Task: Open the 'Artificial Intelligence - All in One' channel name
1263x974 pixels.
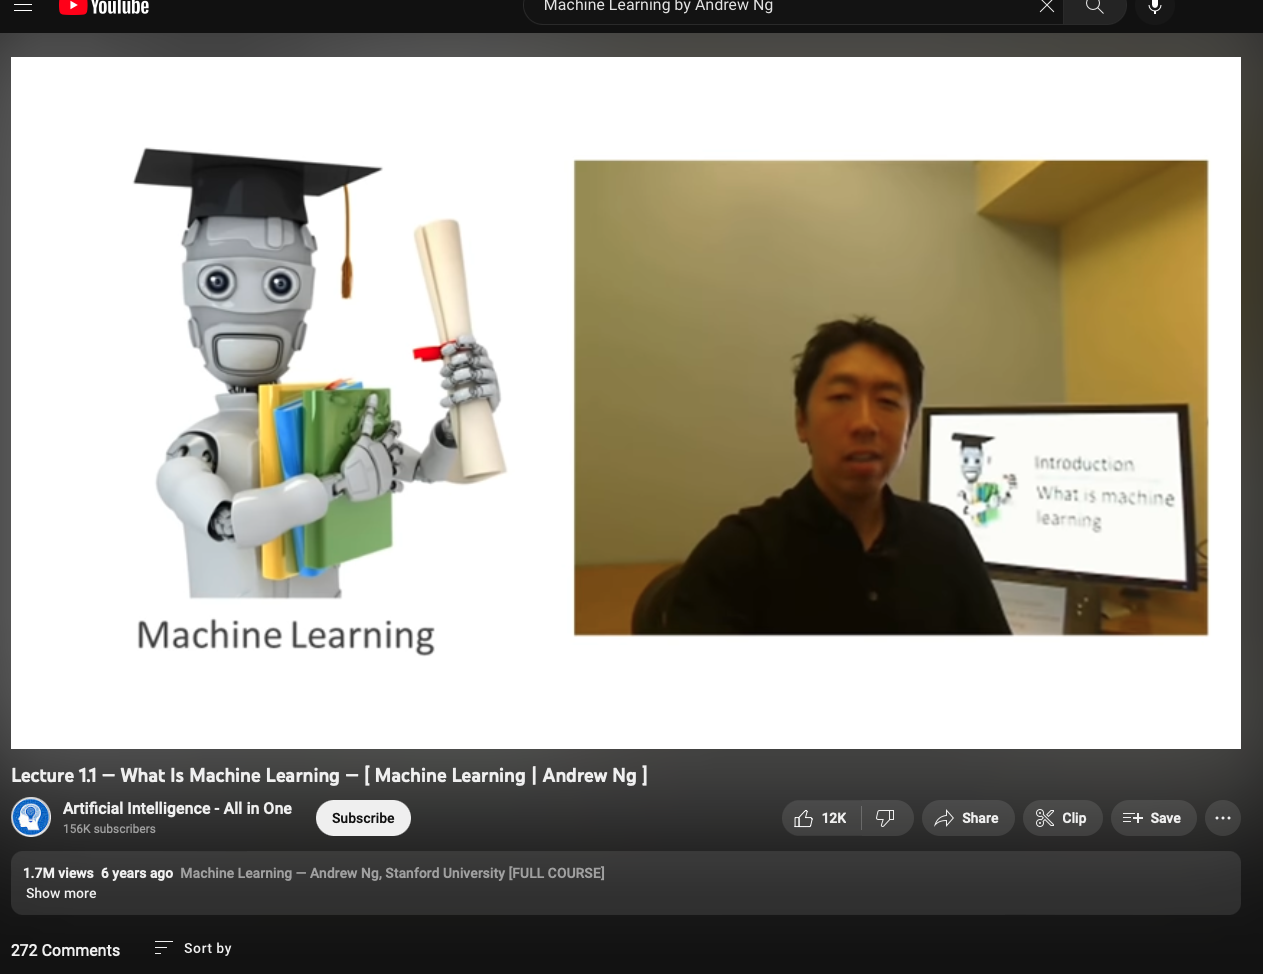Action: pyautogui.click(x=177, y=808)
